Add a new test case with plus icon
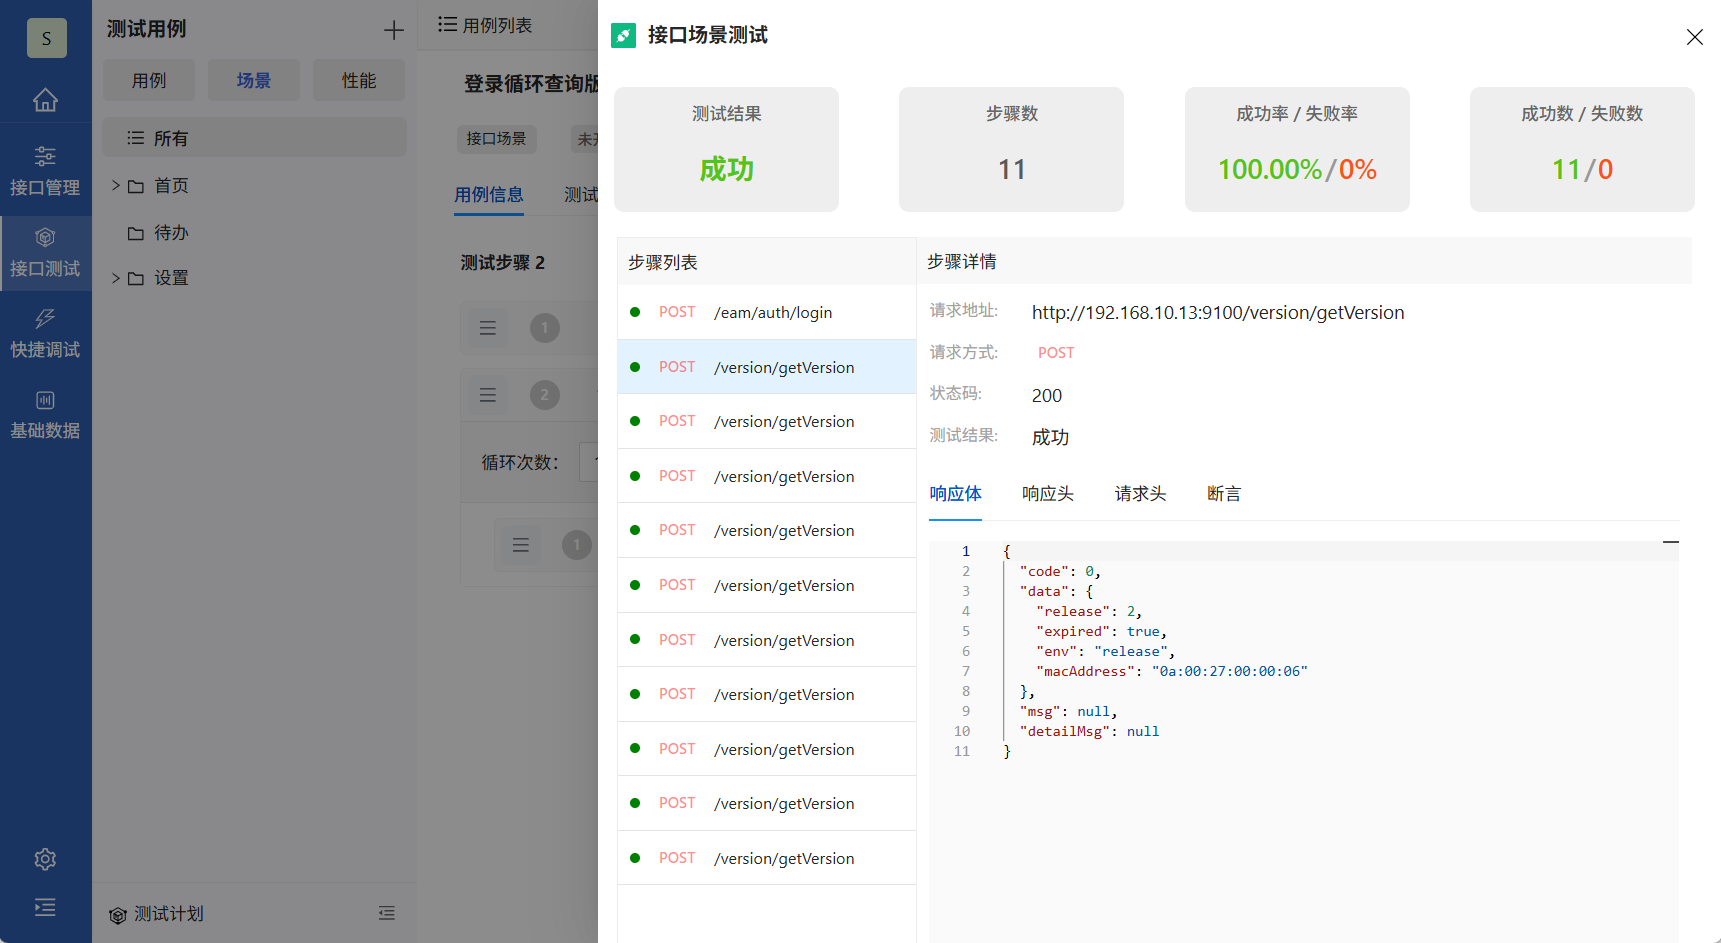Viewport: 1721px width, 943px height. tap(394, 30)
